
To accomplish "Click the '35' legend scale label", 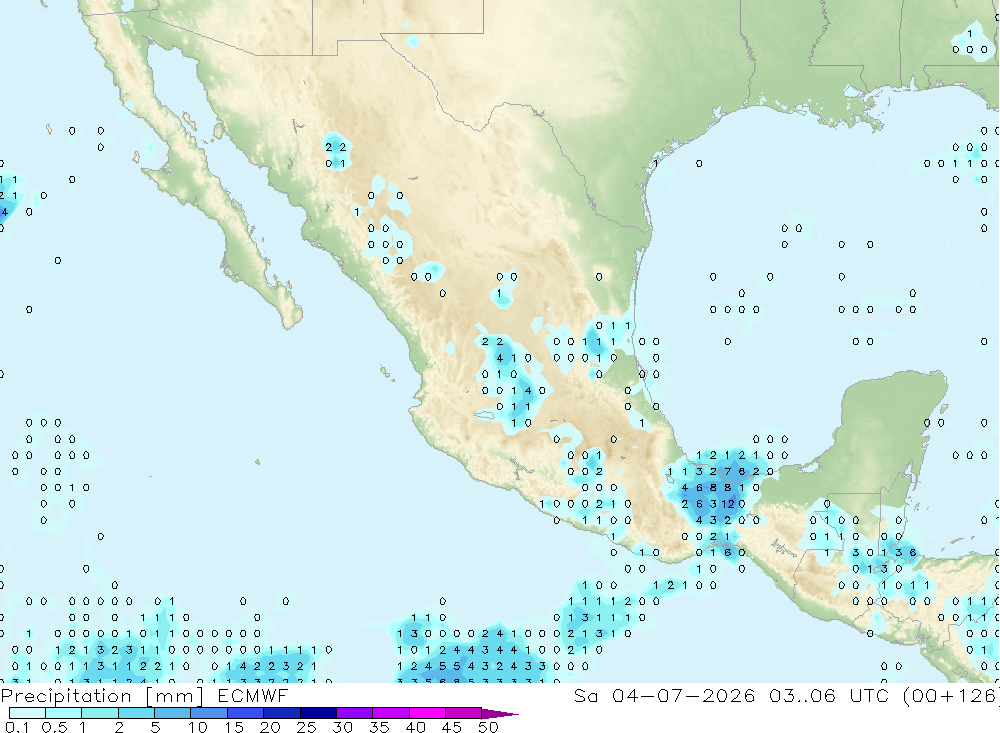I will 379,727.
